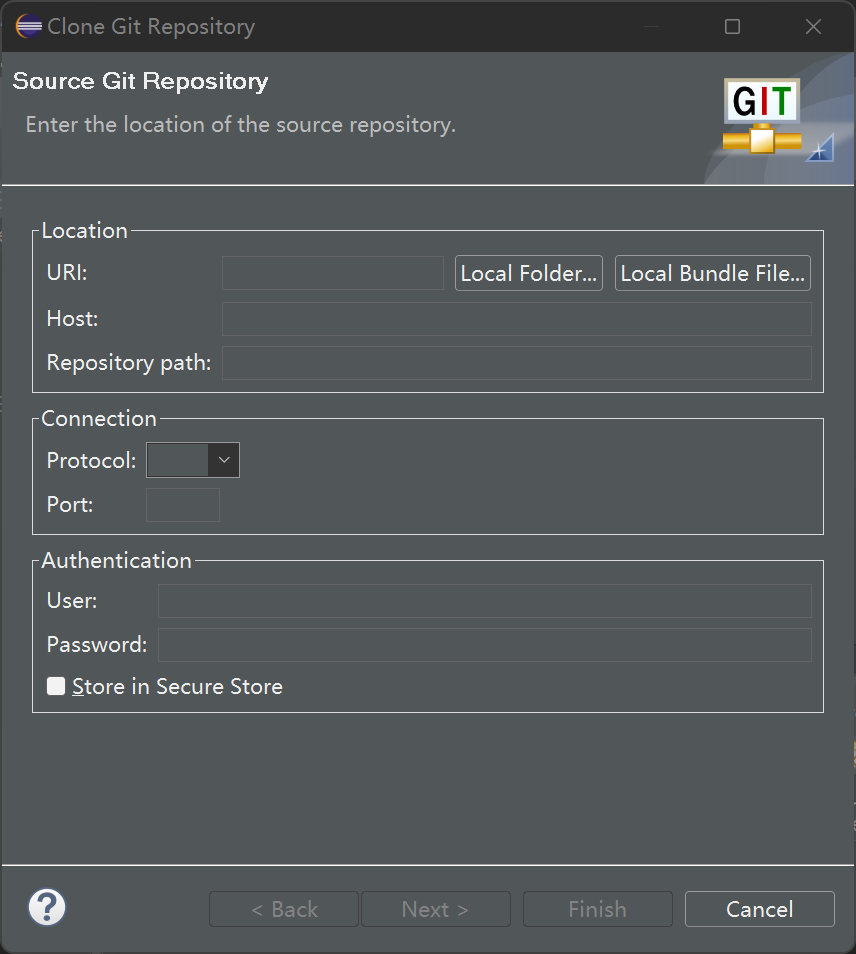The image size is (856, 954).
Task: Click the disabled Back button
Action: [284, 909]
